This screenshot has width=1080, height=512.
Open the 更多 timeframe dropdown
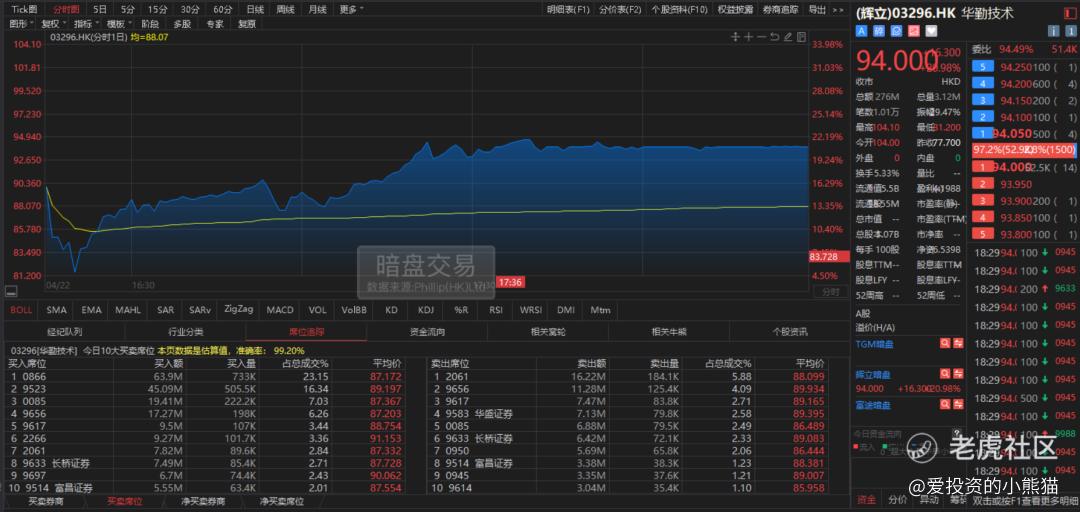tap(351, 10)
